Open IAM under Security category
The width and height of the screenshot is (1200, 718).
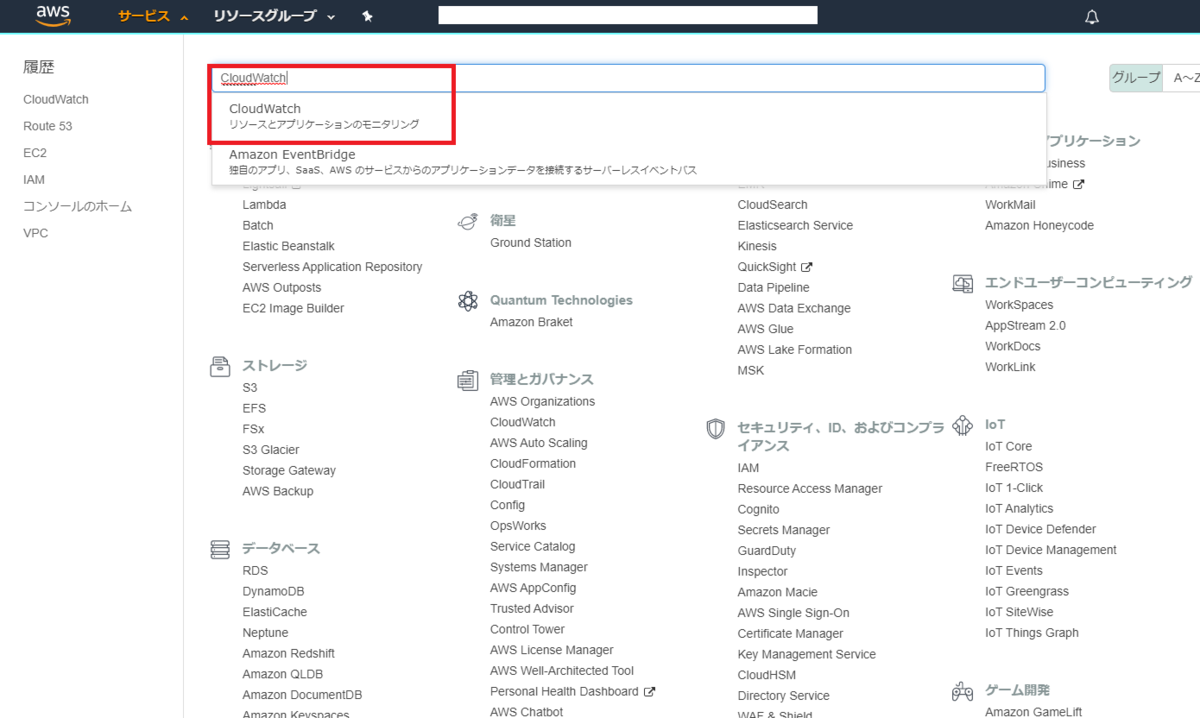coord(749,468)
